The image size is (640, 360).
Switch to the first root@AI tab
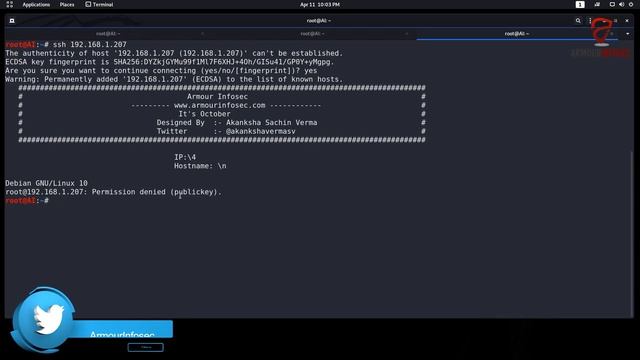click(x=108, y=33)
